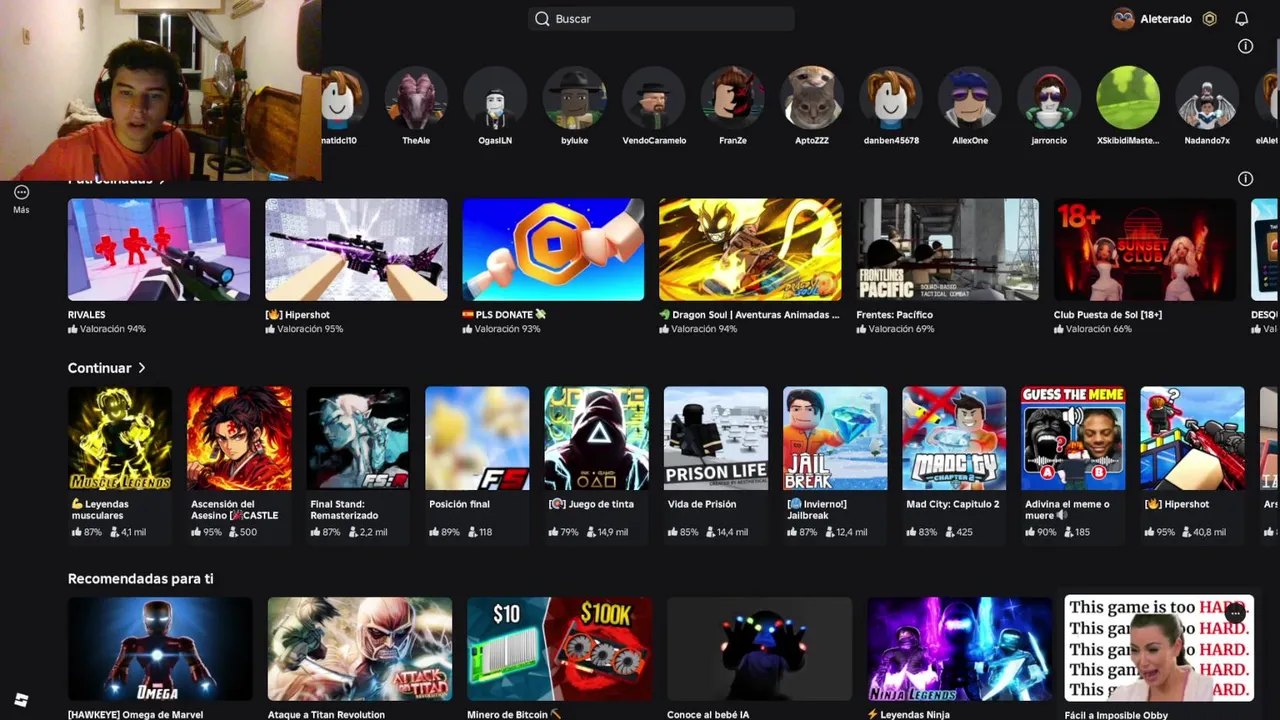Open the Aleterado profile avatar
The height and width of the screenshot is (720, 1280).
1123,19
